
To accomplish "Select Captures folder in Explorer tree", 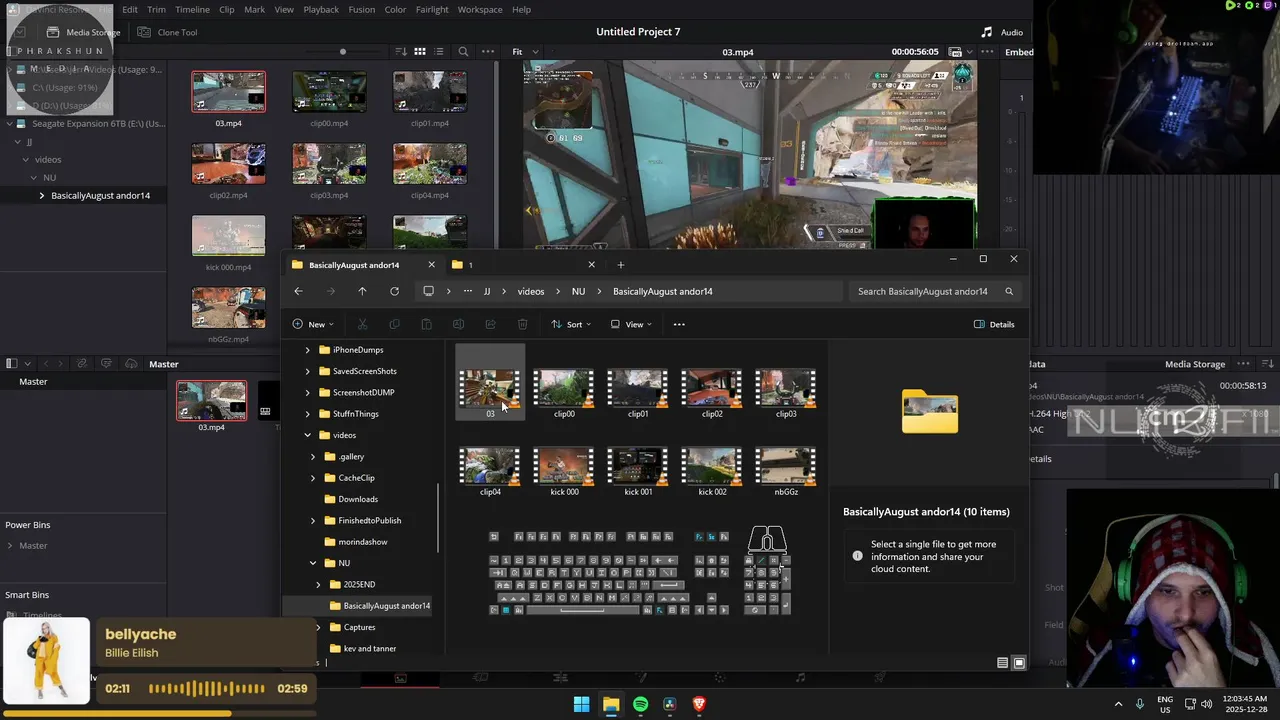I will click(x=359, y=627).
